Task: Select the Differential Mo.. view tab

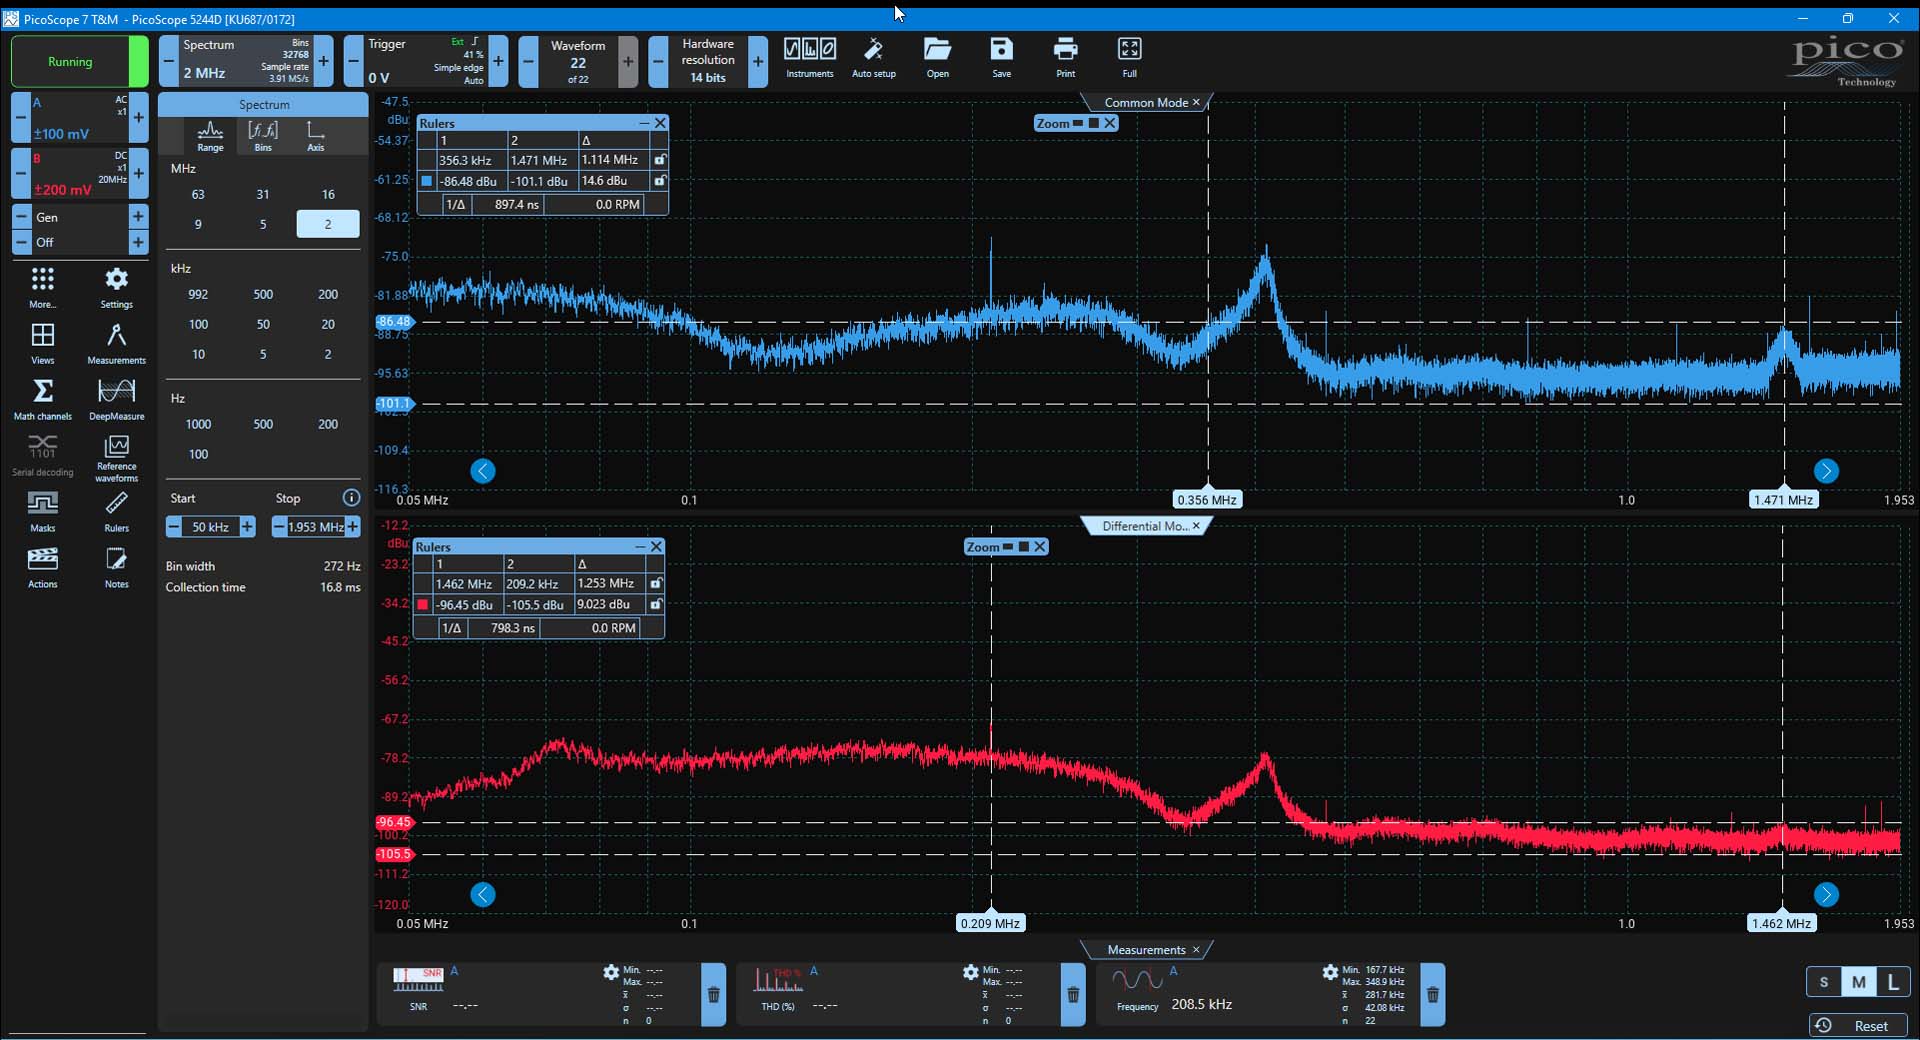Action: tap(1145, 526)
